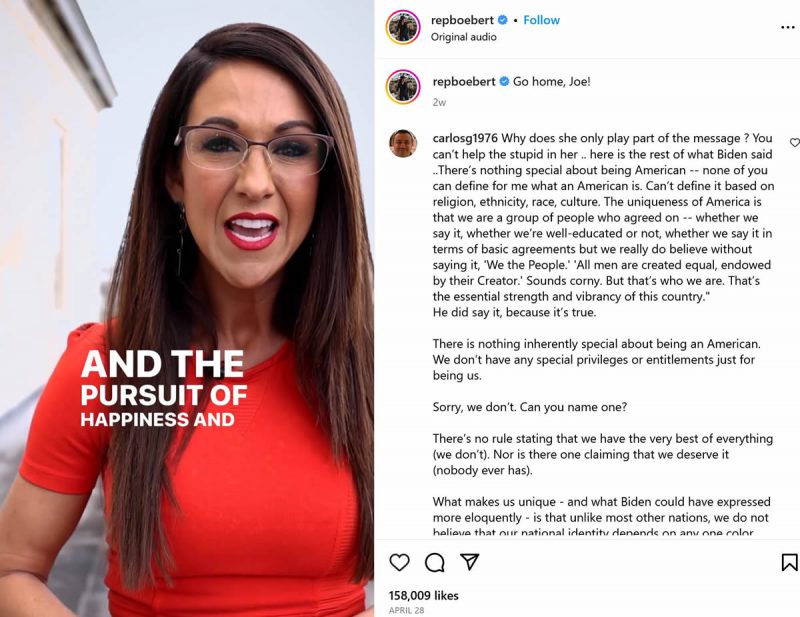Click the video to pause playback
800x617 pixels.
[x=187, y=308]
